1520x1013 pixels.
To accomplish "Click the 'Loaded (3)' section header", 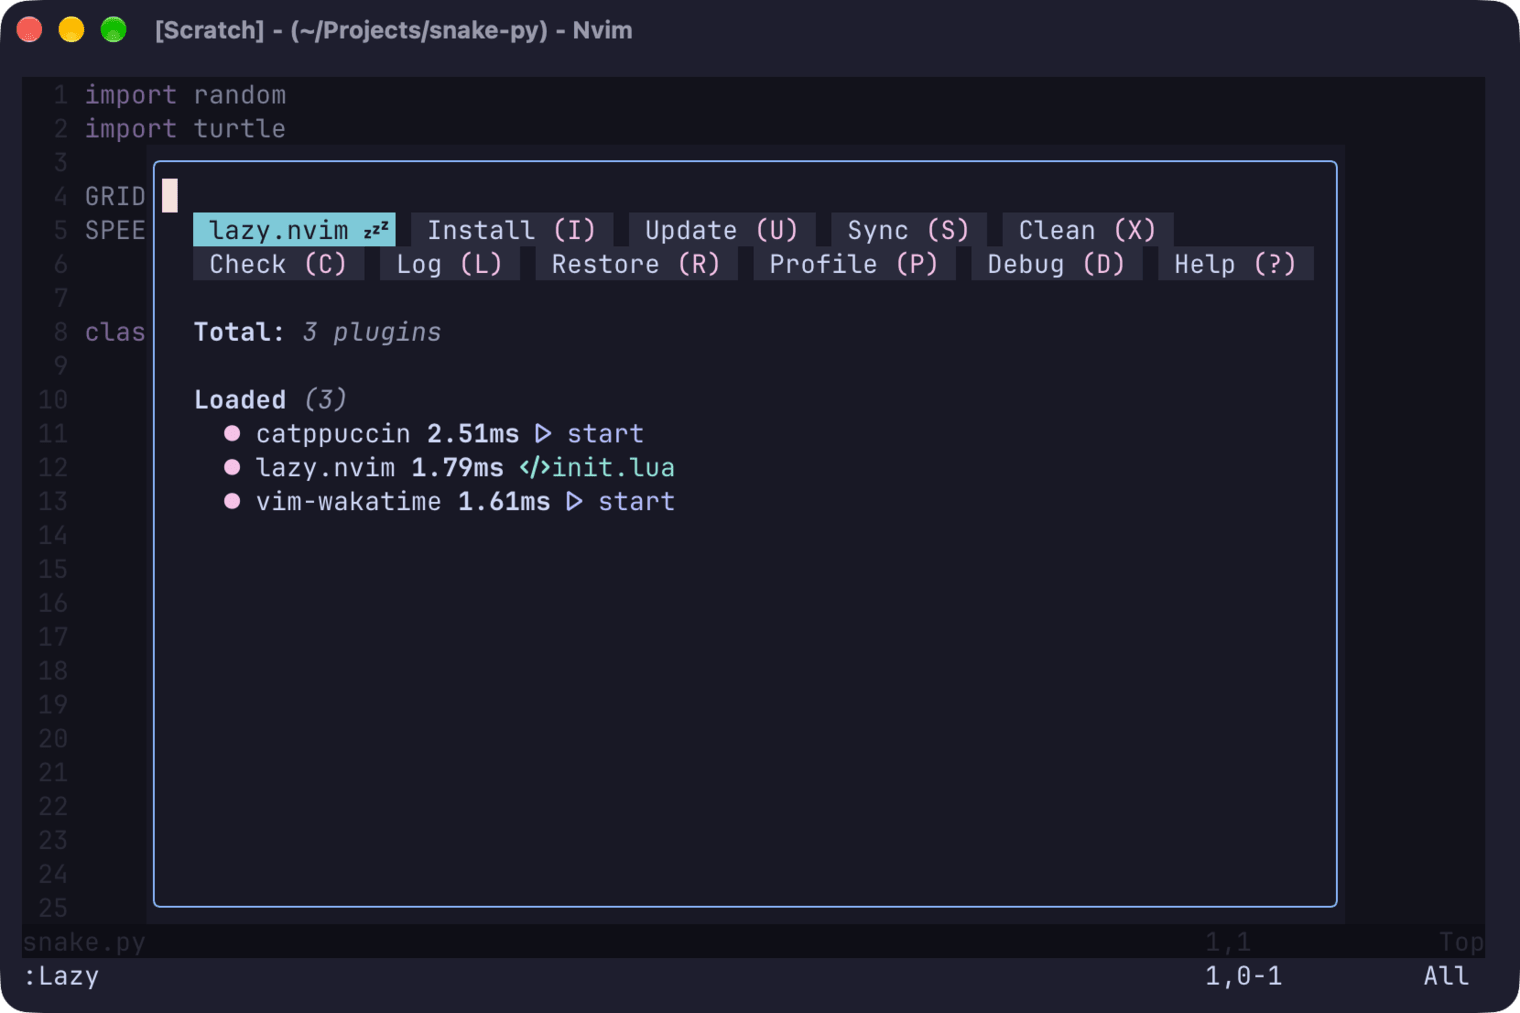I will coord(270,399).
